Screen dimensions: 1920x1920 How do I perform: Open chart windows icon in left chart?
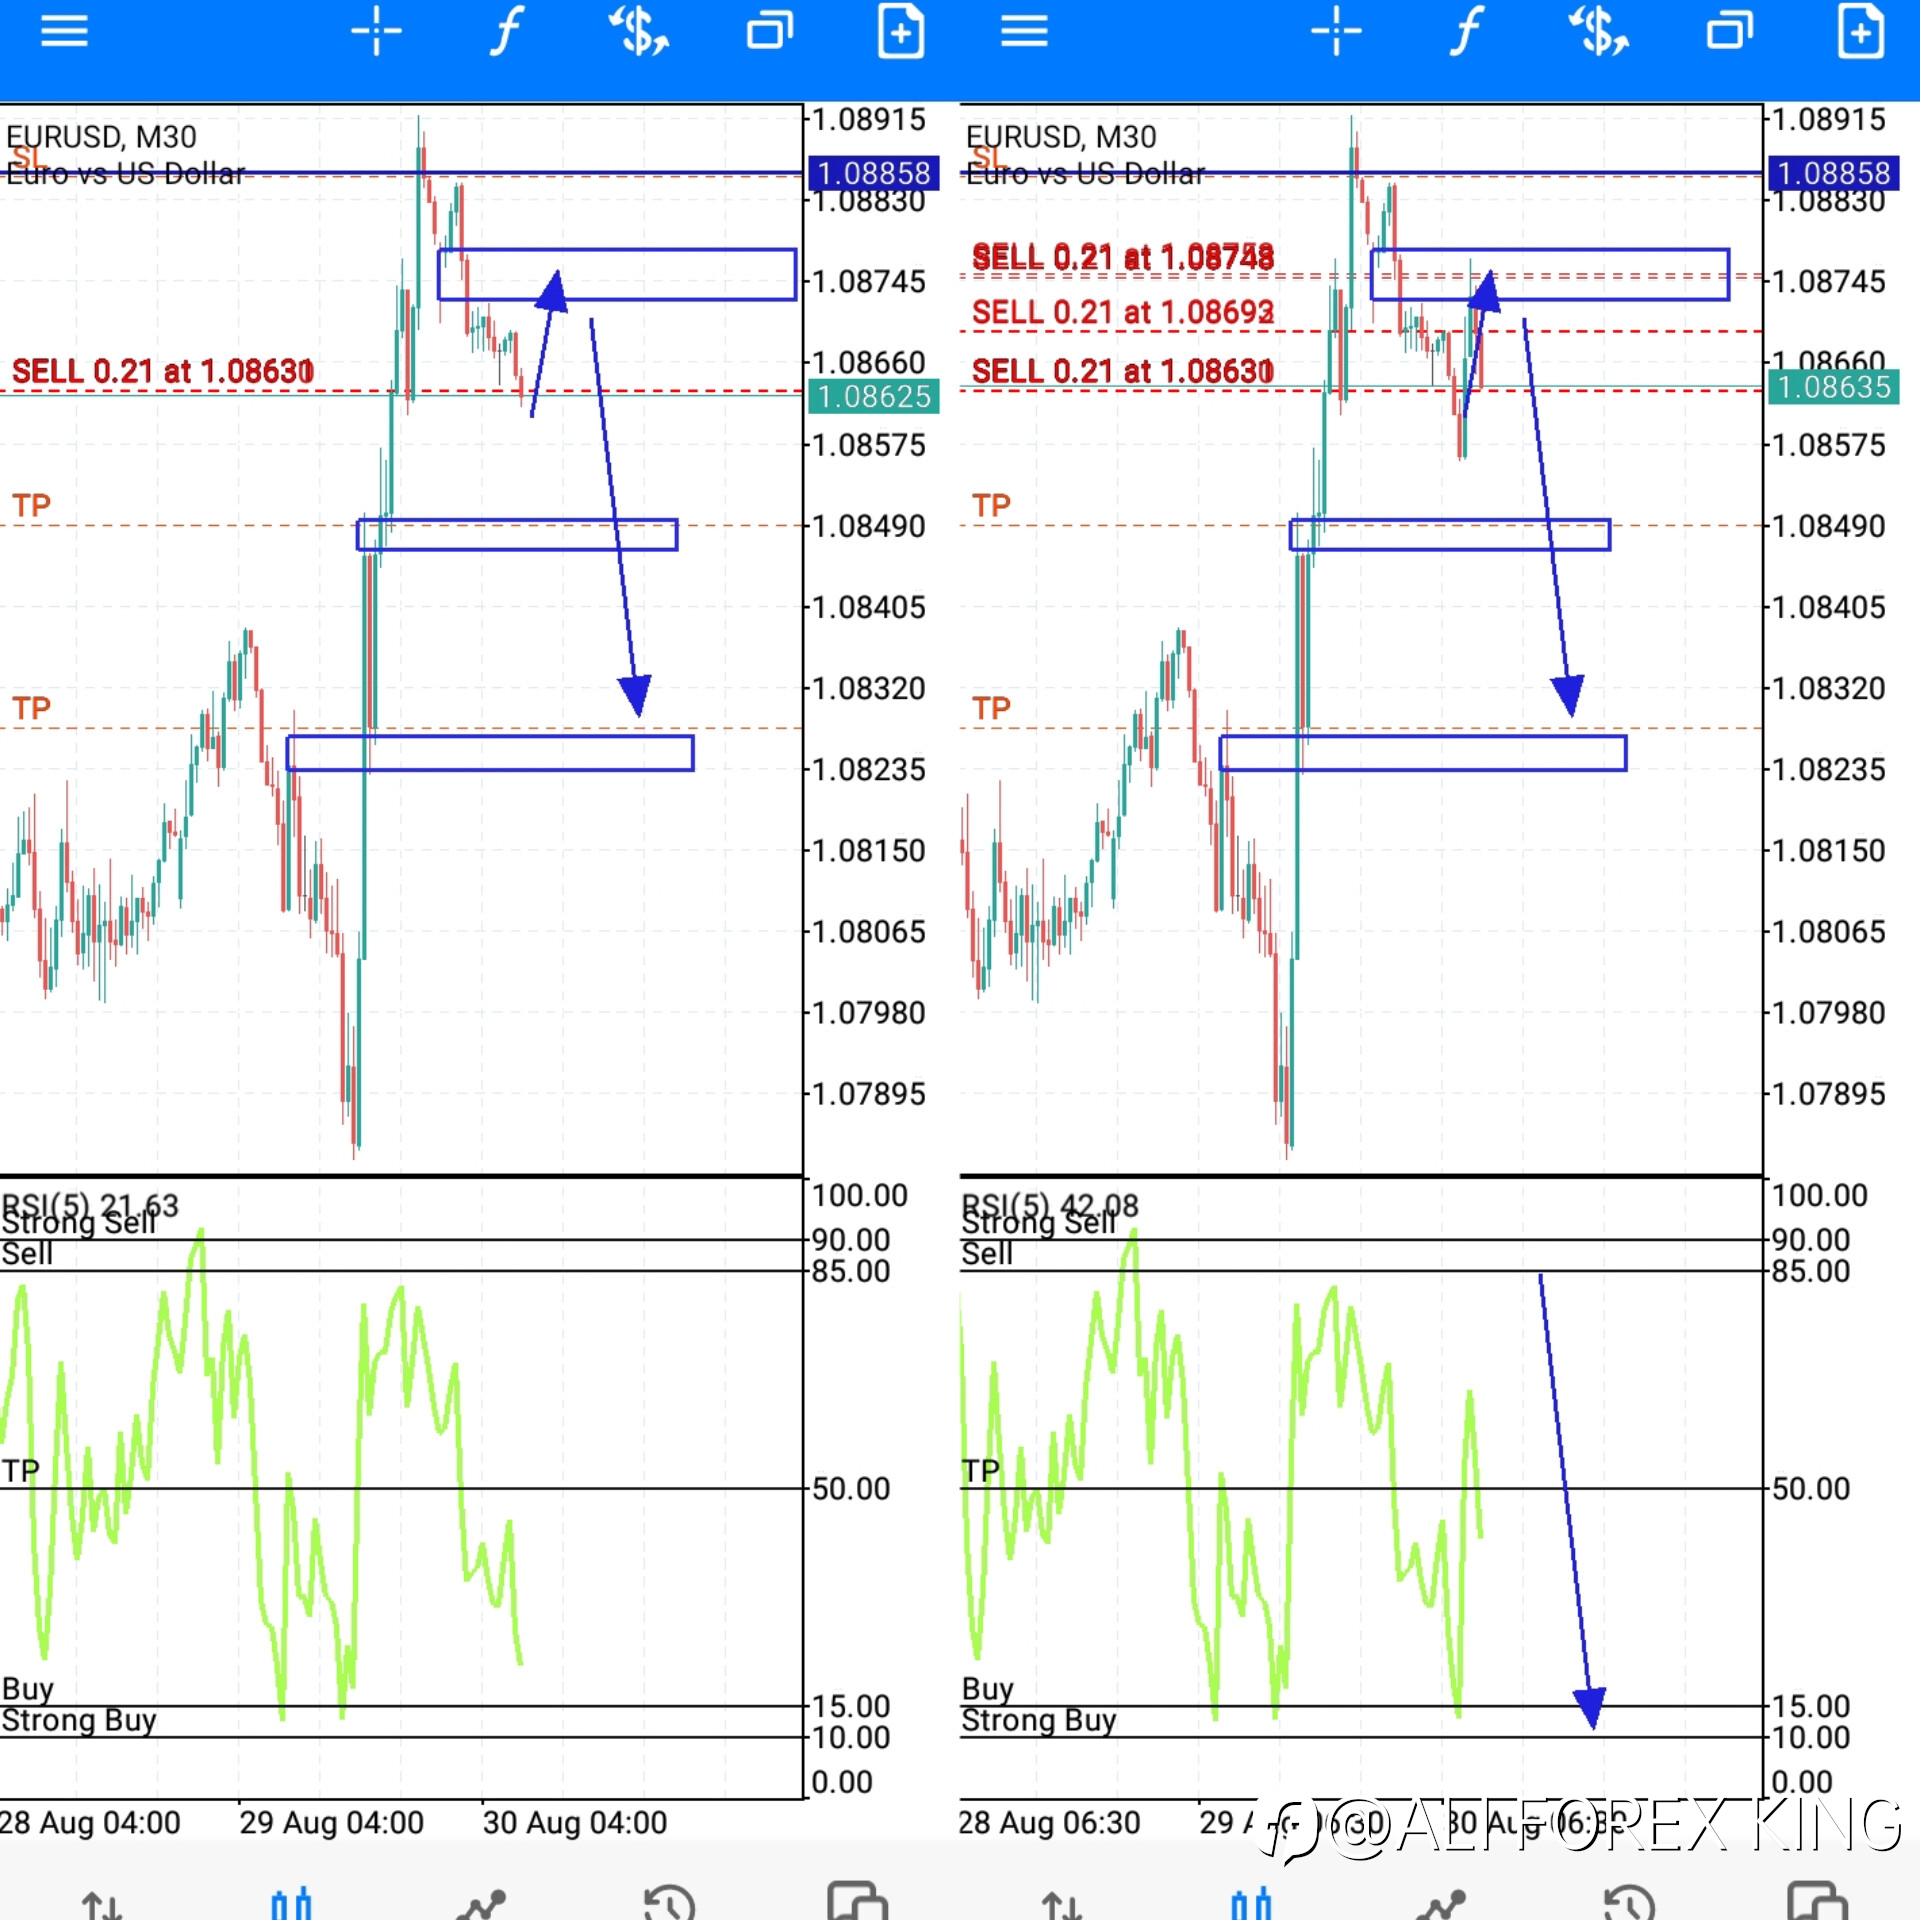(770, 31)
